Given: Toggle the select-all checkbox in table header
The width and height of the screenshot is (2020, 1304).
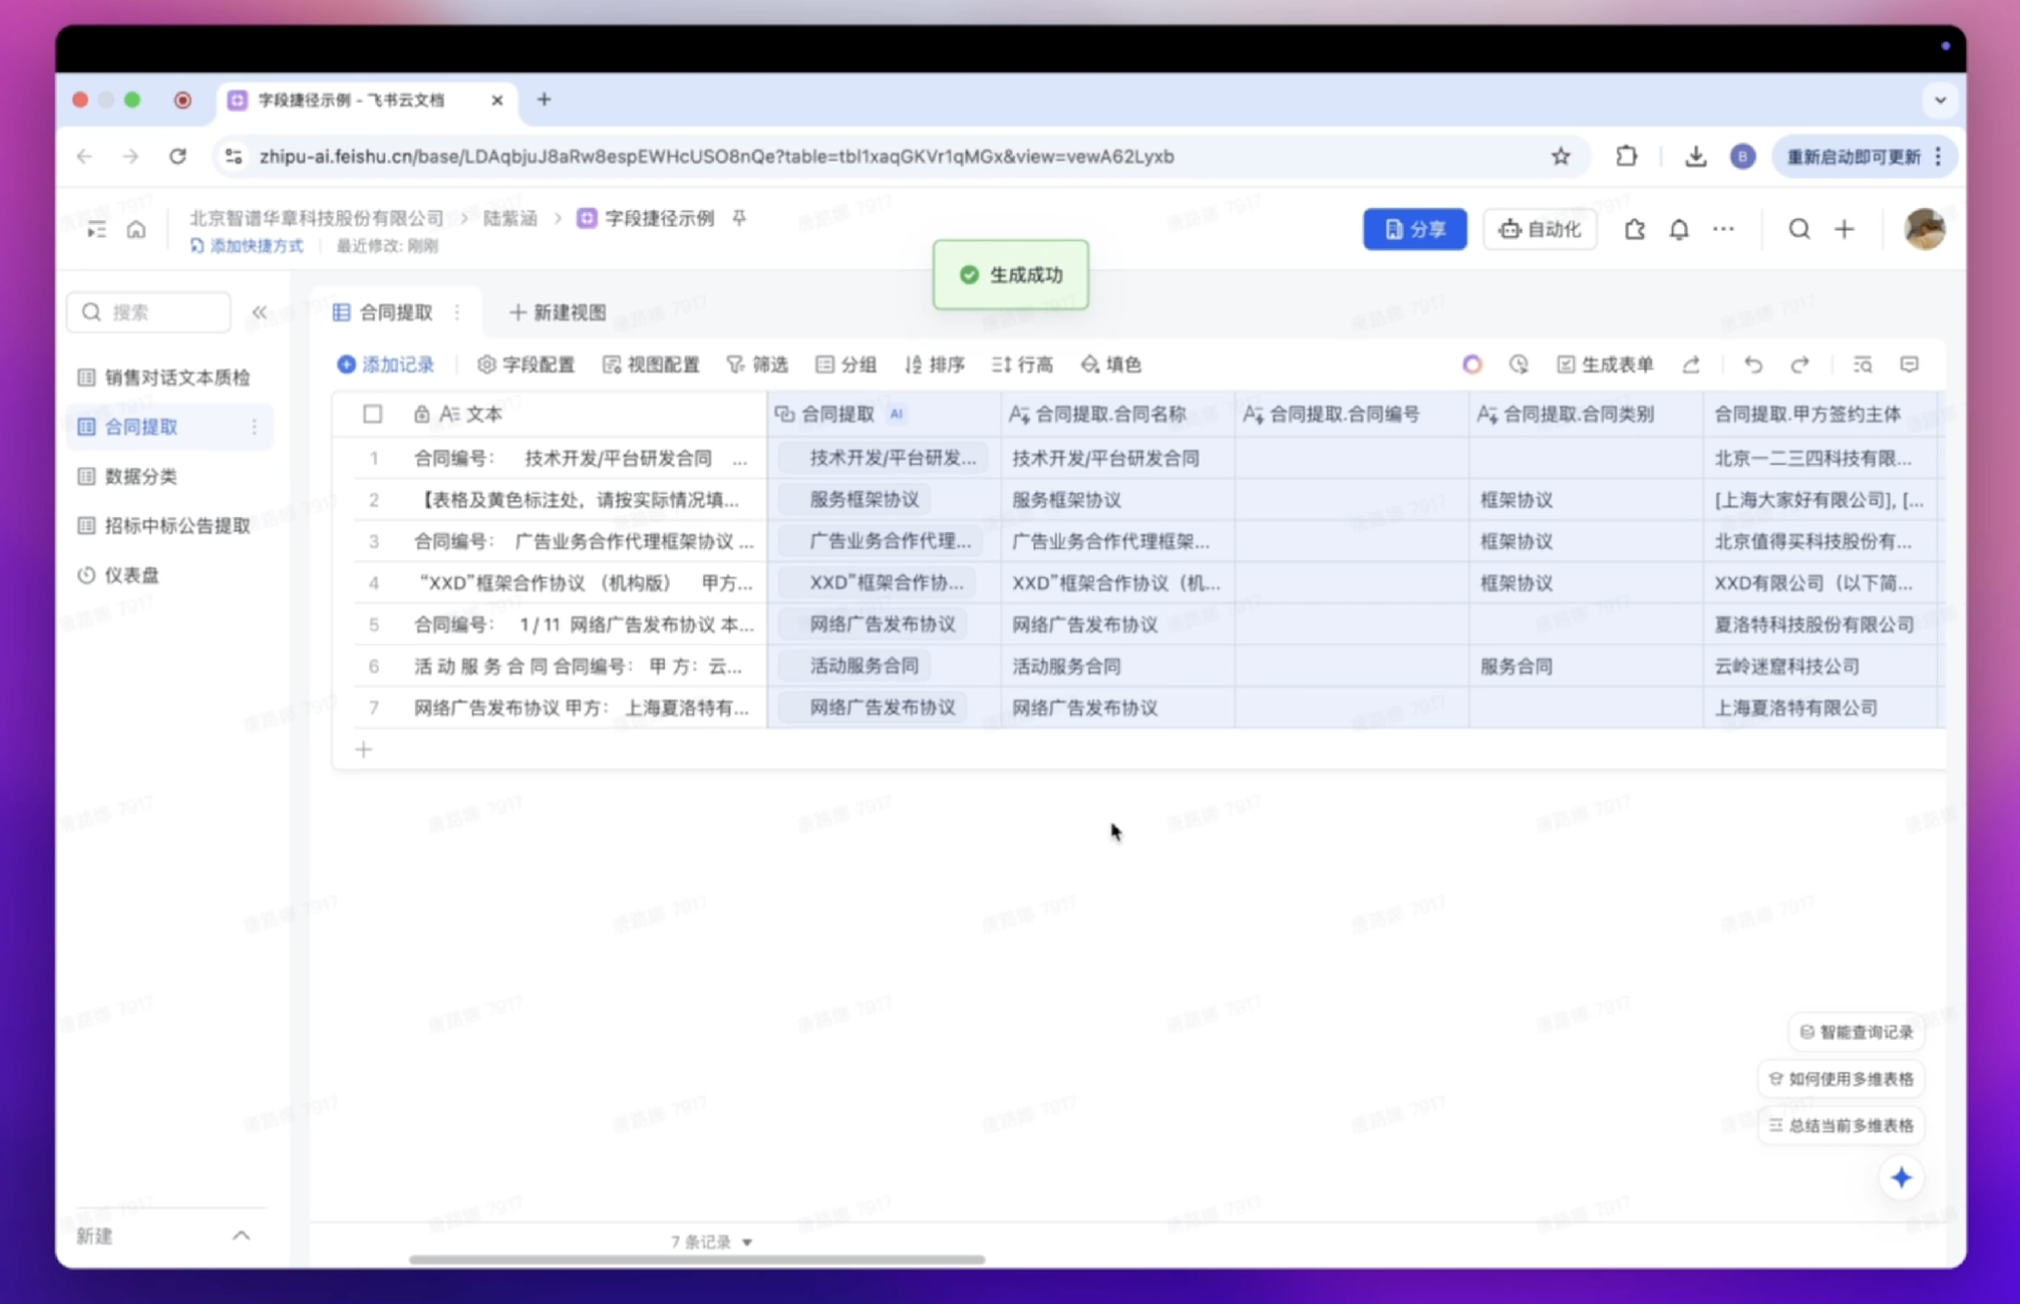Looking at the screenshot, I should pyautogui.click(x=372, y=414).
